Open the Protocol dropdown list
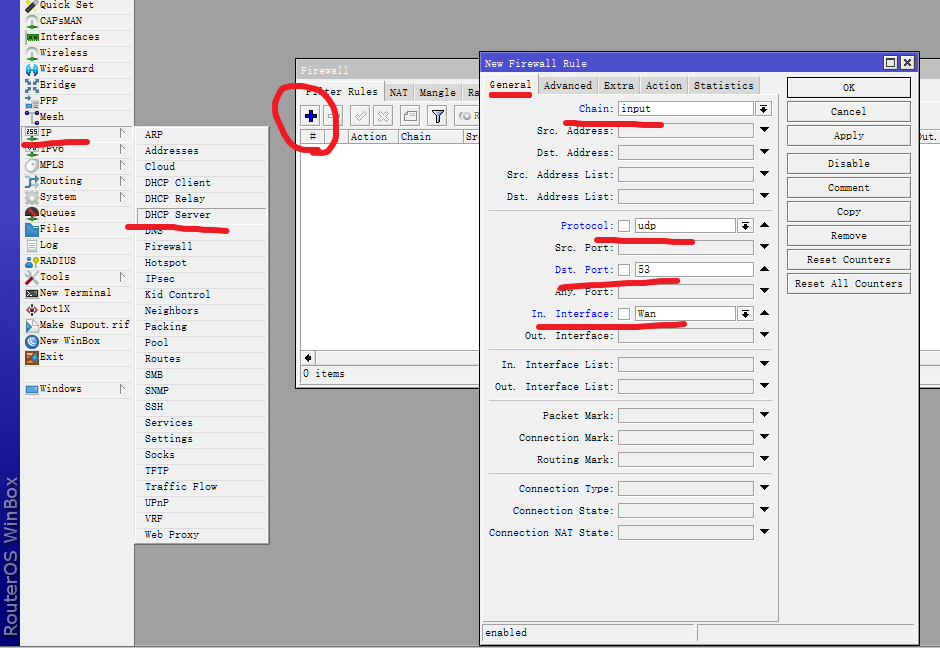 [x=745, y=226]
